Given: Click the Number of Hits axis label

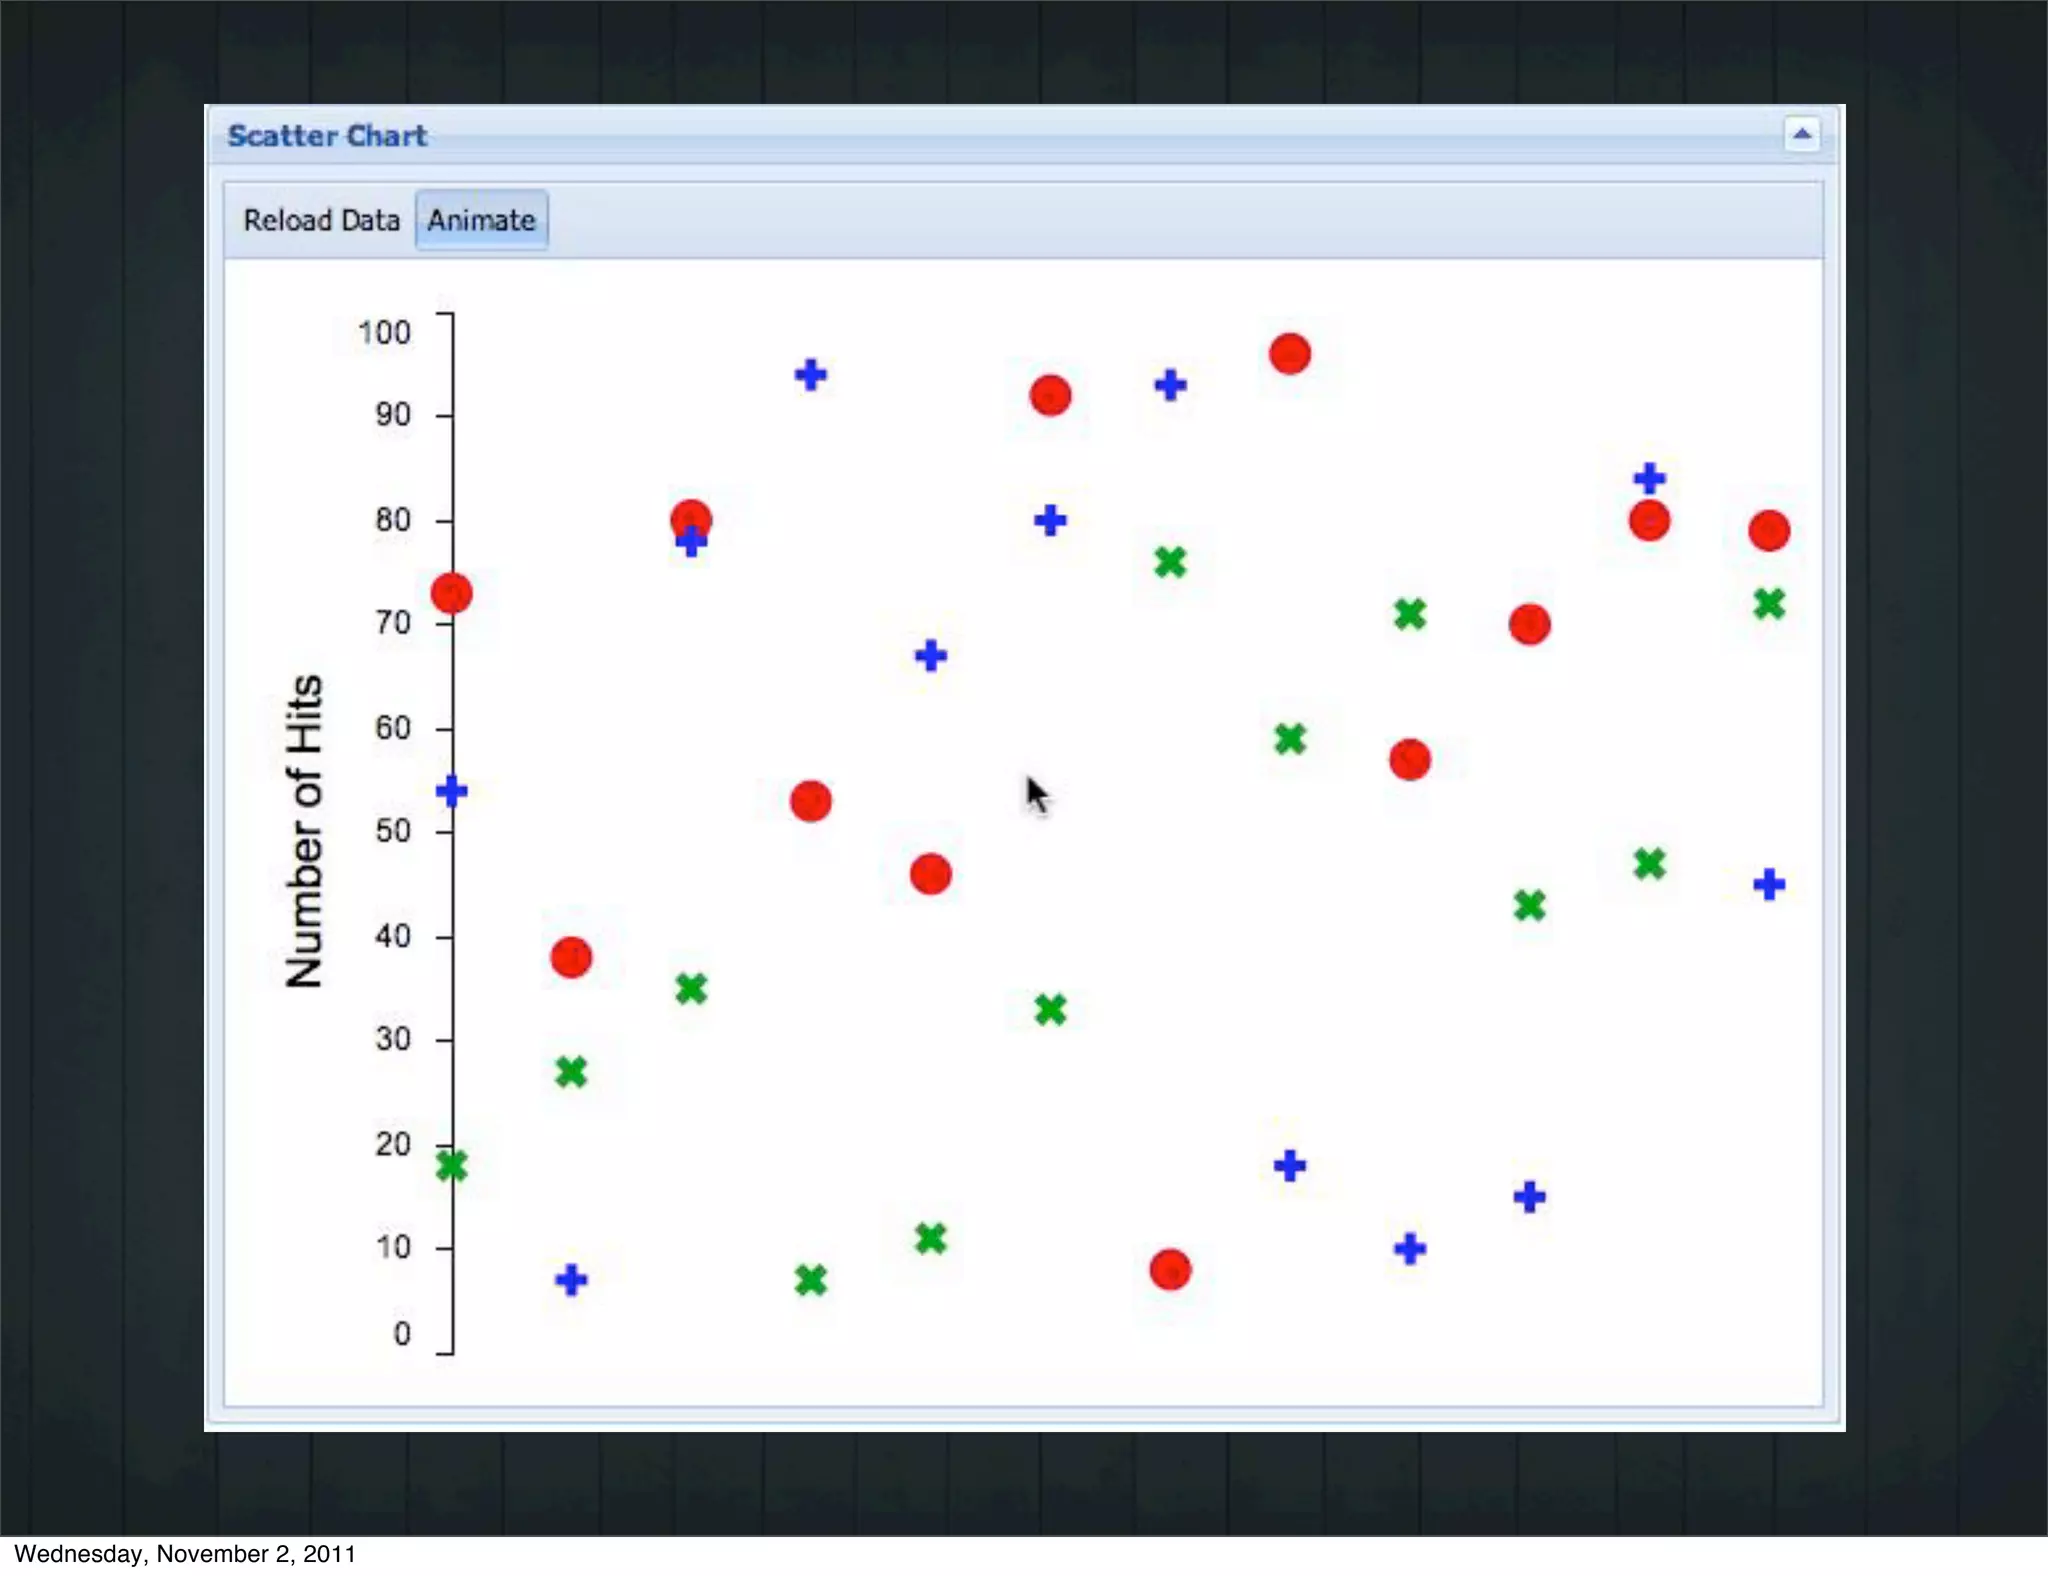Looking at the screenshot, I should [x=304, y=832].
